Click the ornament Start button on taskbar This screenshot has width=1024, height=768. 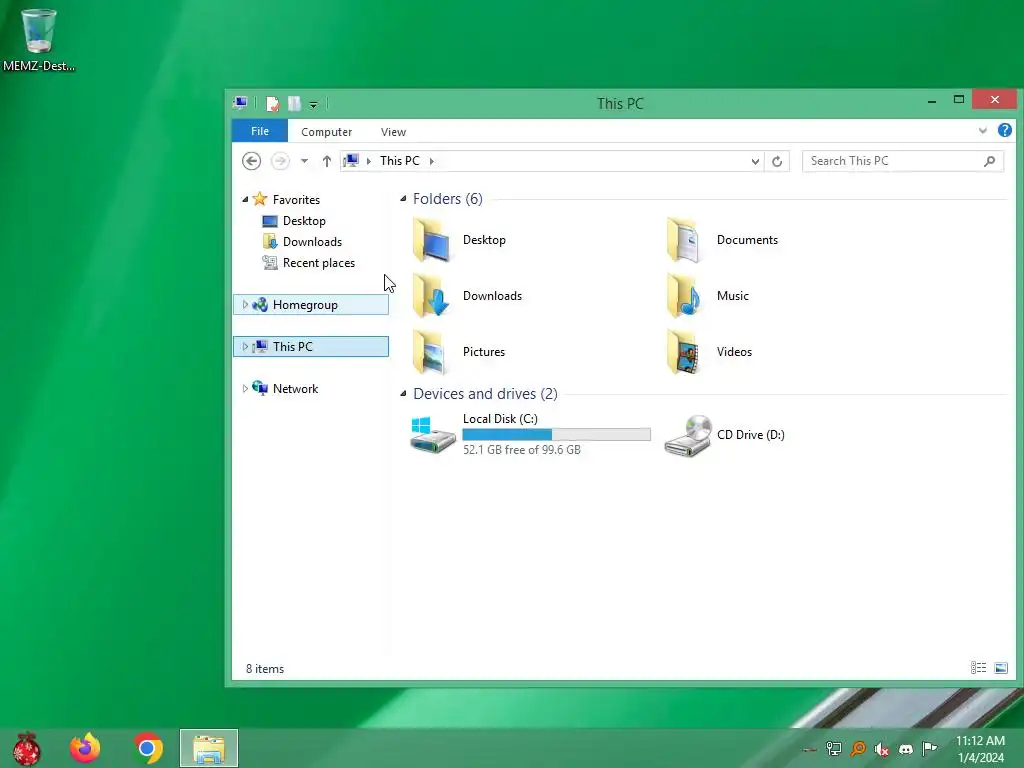click(26, 748)
